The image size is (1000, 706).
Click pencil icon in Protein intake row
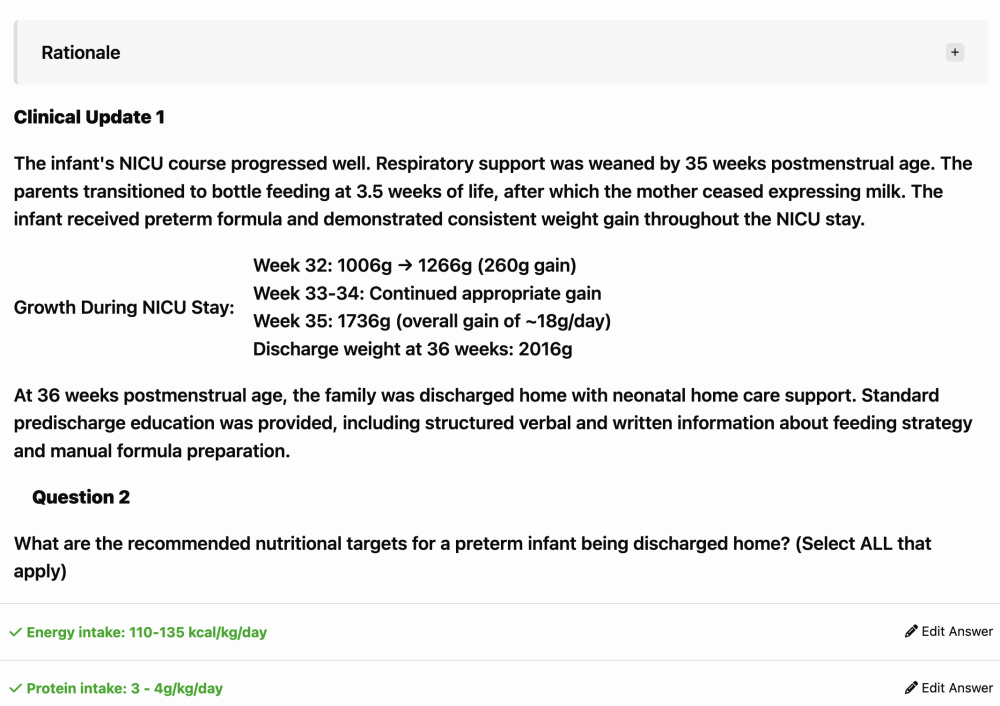click(911, 688)
